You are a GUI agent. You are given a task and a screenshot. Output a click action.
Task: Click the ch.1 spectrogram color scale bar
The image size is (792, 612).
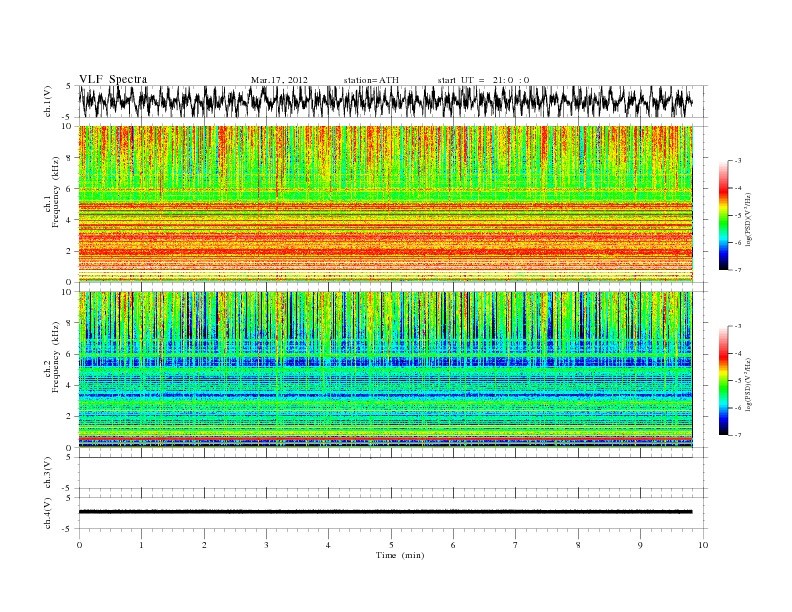click(723, 215)
